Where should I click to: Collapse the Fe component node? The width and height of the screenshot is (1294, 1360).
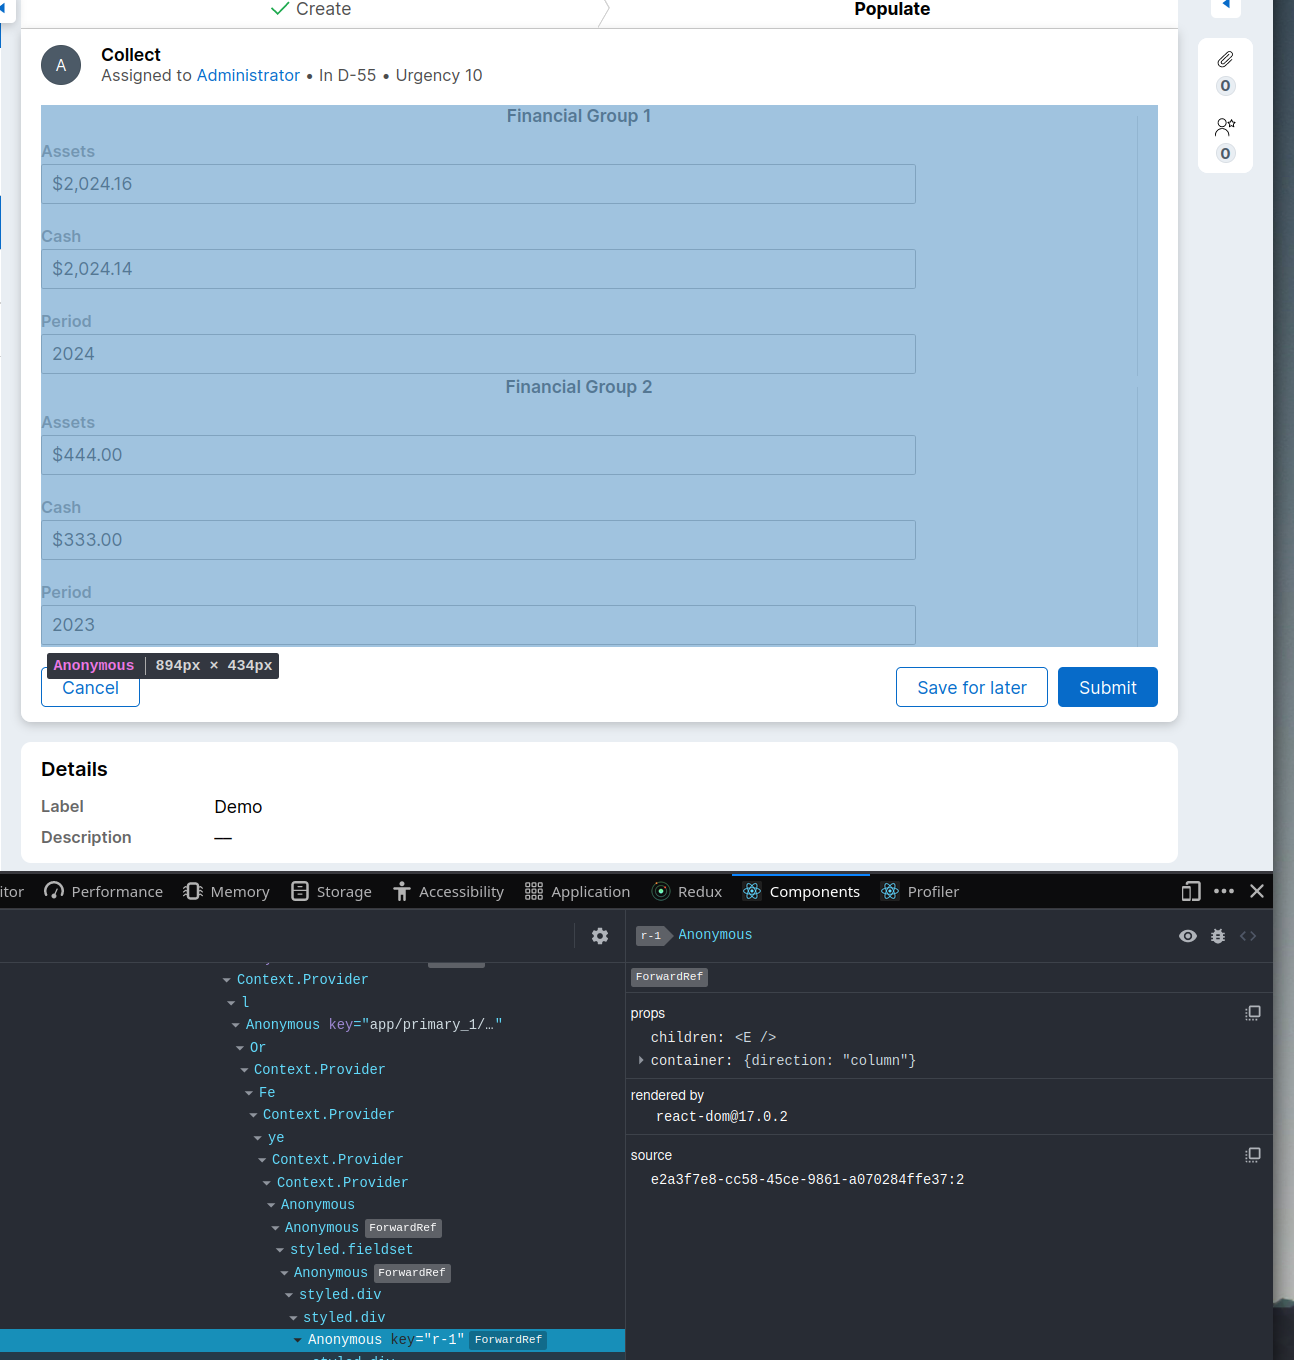click(x=249, y=1093)
